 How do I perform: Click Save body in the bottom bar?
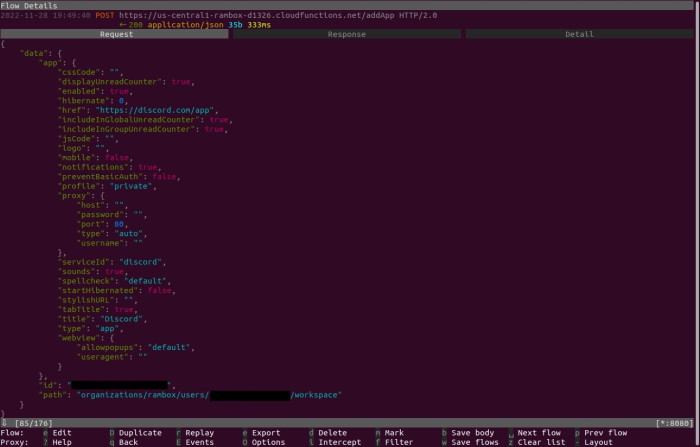475,432
